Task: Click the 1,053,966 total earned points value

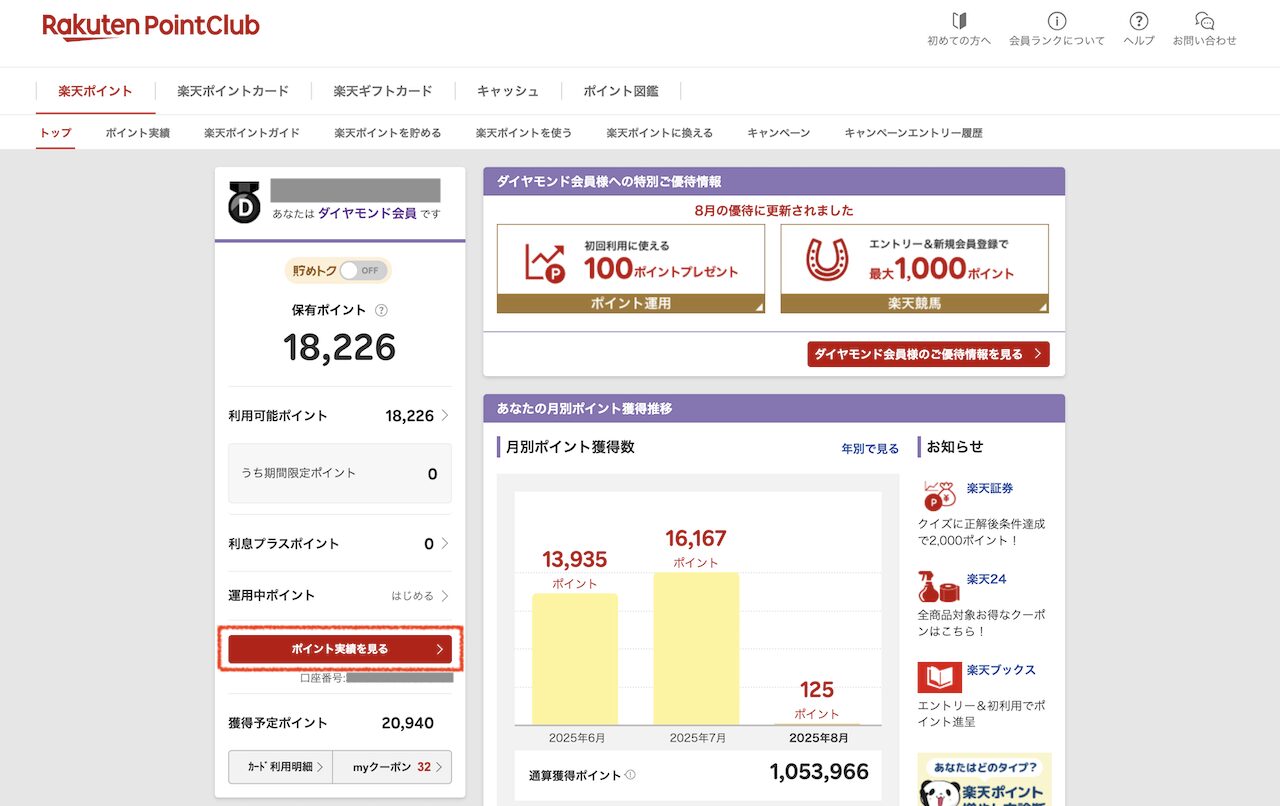Action: 819,772
